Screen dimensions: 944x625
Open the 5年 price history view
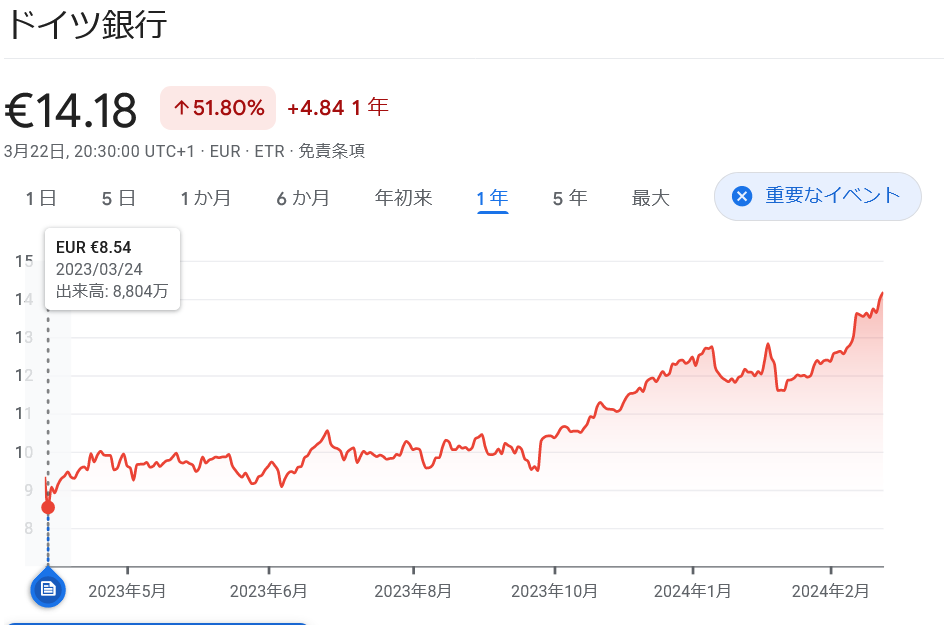[569, 198]
